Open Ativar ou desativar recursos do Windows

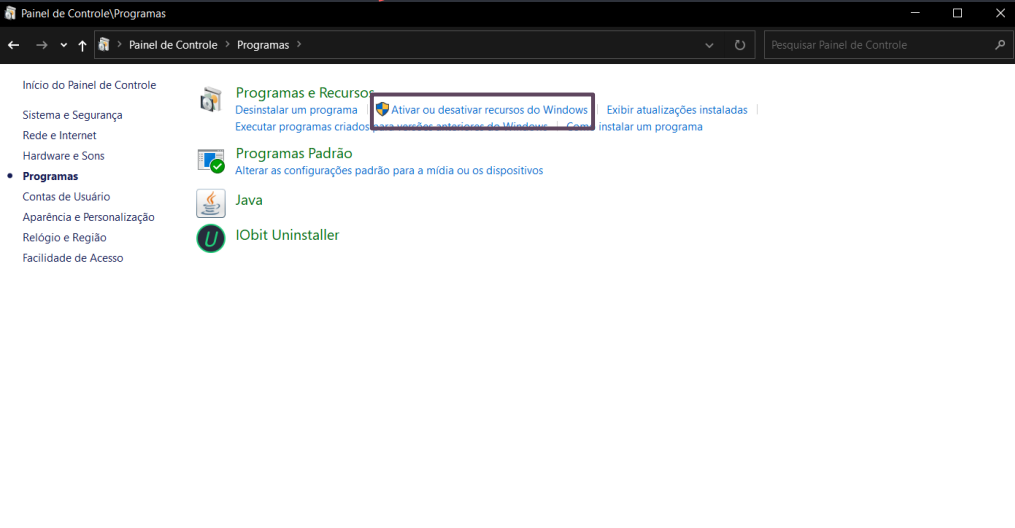pos(489,110)
